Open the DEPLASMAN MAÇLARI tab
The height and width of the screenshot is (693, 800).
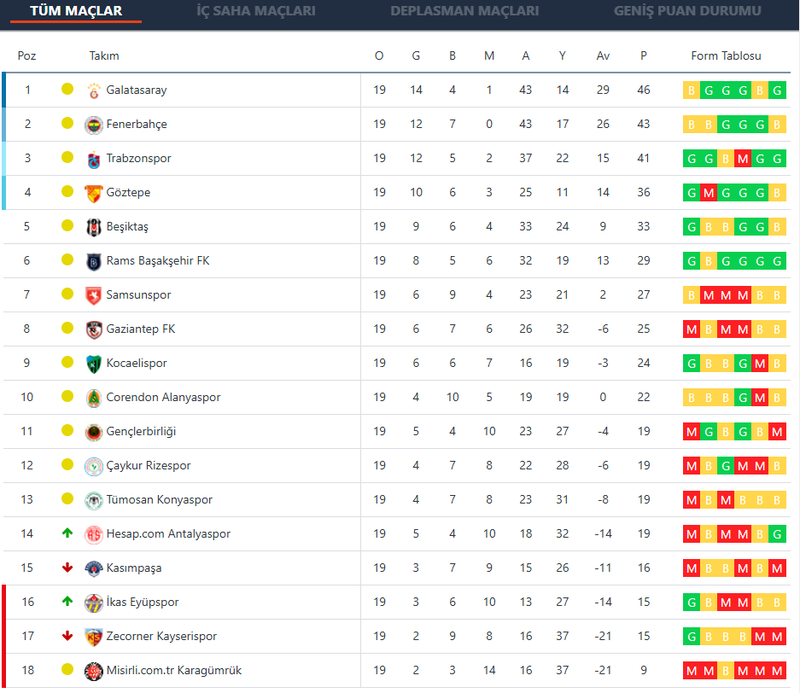click(x=464, y=11)
